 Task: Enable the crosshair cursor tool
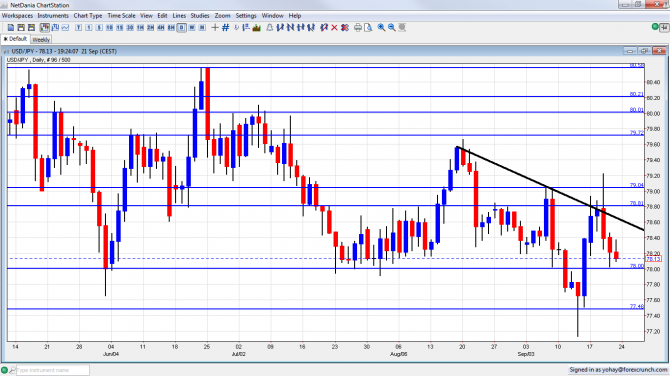(215, 28)
